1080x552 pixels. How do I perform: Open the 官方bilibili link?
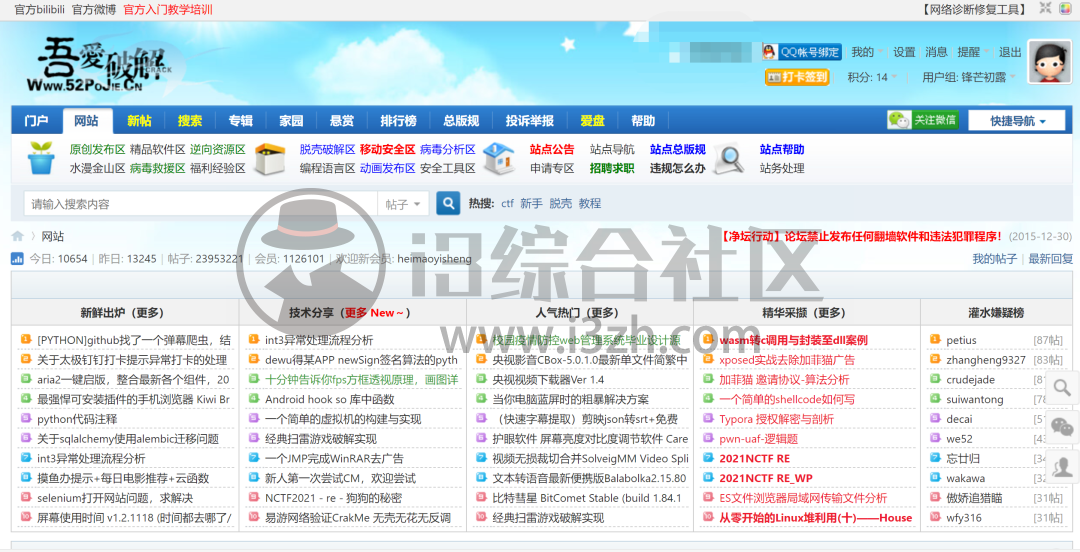coord(39,10)
